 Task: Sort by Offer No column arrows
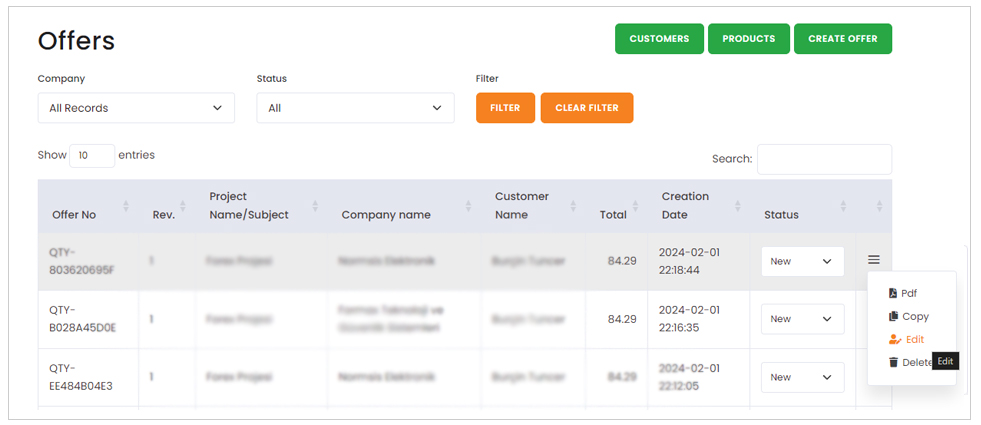pos(126,206)
